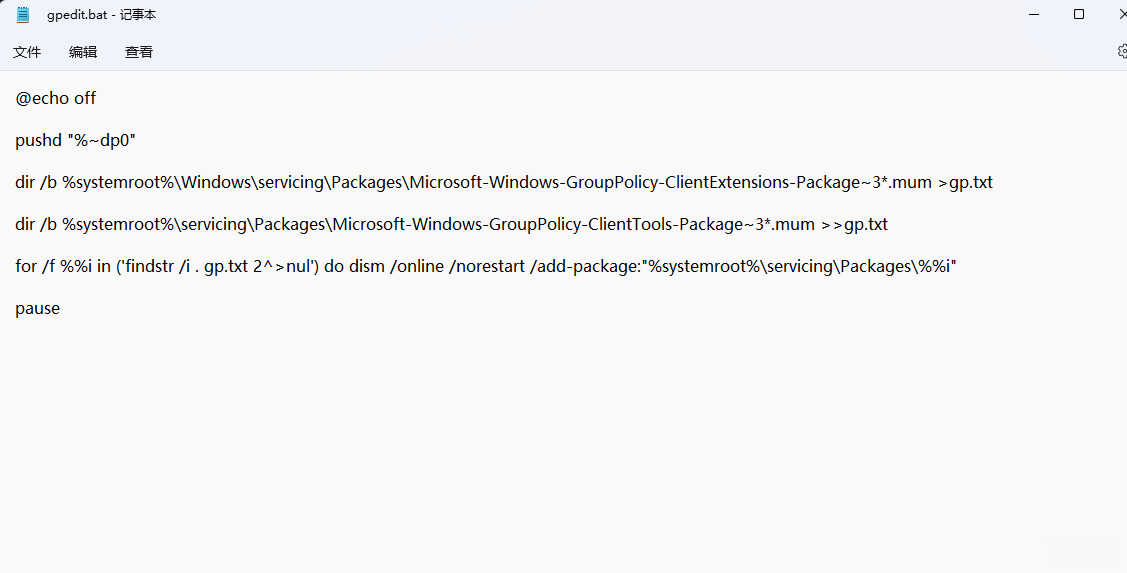Click the "/add-package:" parameter text
Viewport: 1127px width, 573px height.
[x=591, y=267]
